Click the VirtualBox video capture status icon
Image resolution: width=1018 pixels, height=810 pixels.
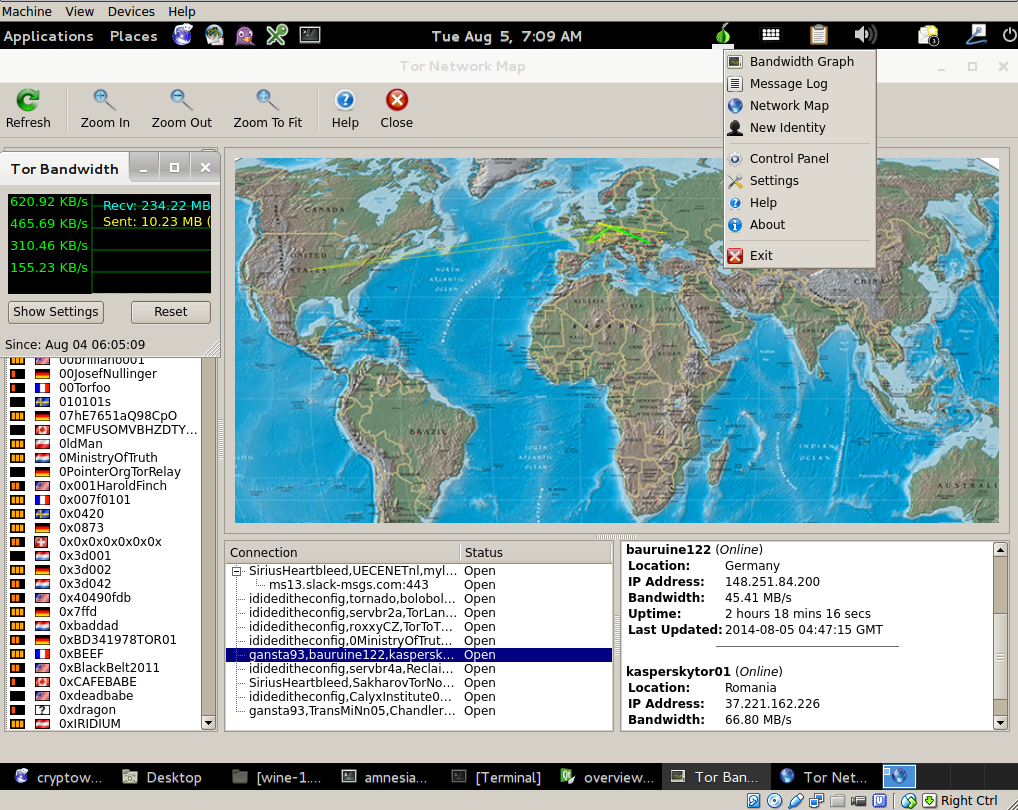[x=858, y=800]
